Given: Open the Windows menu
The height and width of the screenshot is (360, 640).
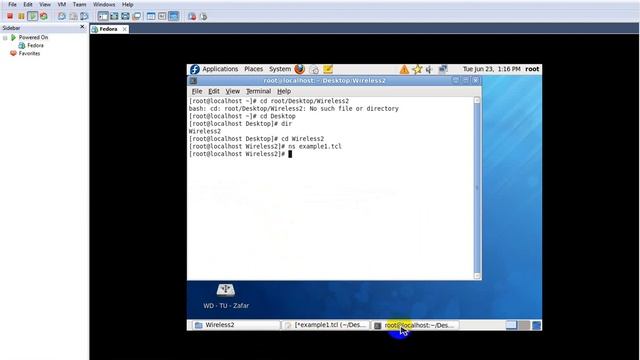Looking at the screenshot, I should tap(104, 4).
